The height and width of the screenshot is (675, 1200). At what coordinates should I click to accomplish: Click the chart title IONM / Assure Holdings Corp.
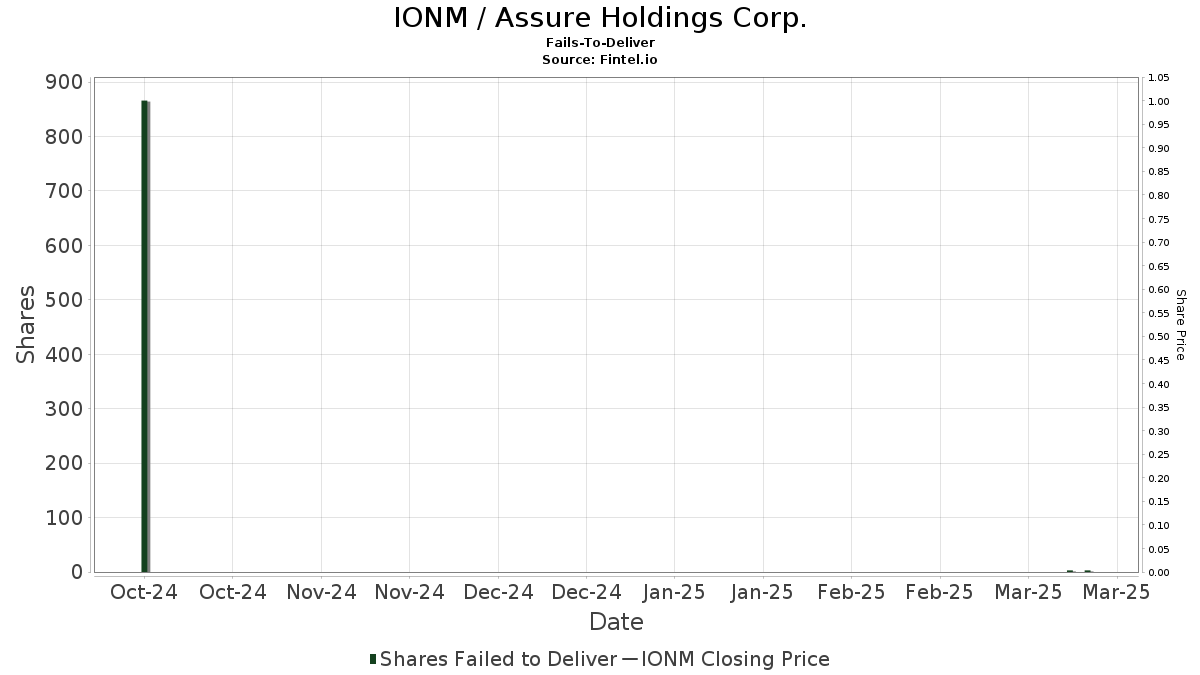[600, 18]
